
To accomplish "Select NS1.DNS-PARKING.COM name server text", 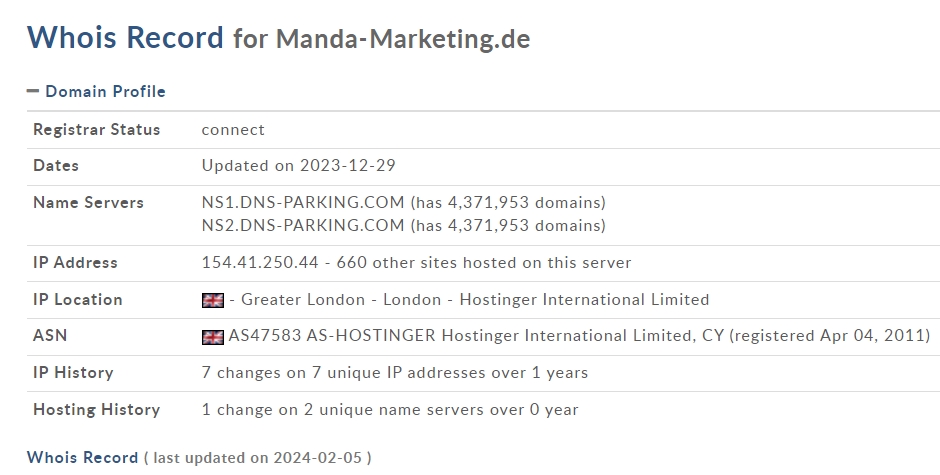I will point(303,202).
